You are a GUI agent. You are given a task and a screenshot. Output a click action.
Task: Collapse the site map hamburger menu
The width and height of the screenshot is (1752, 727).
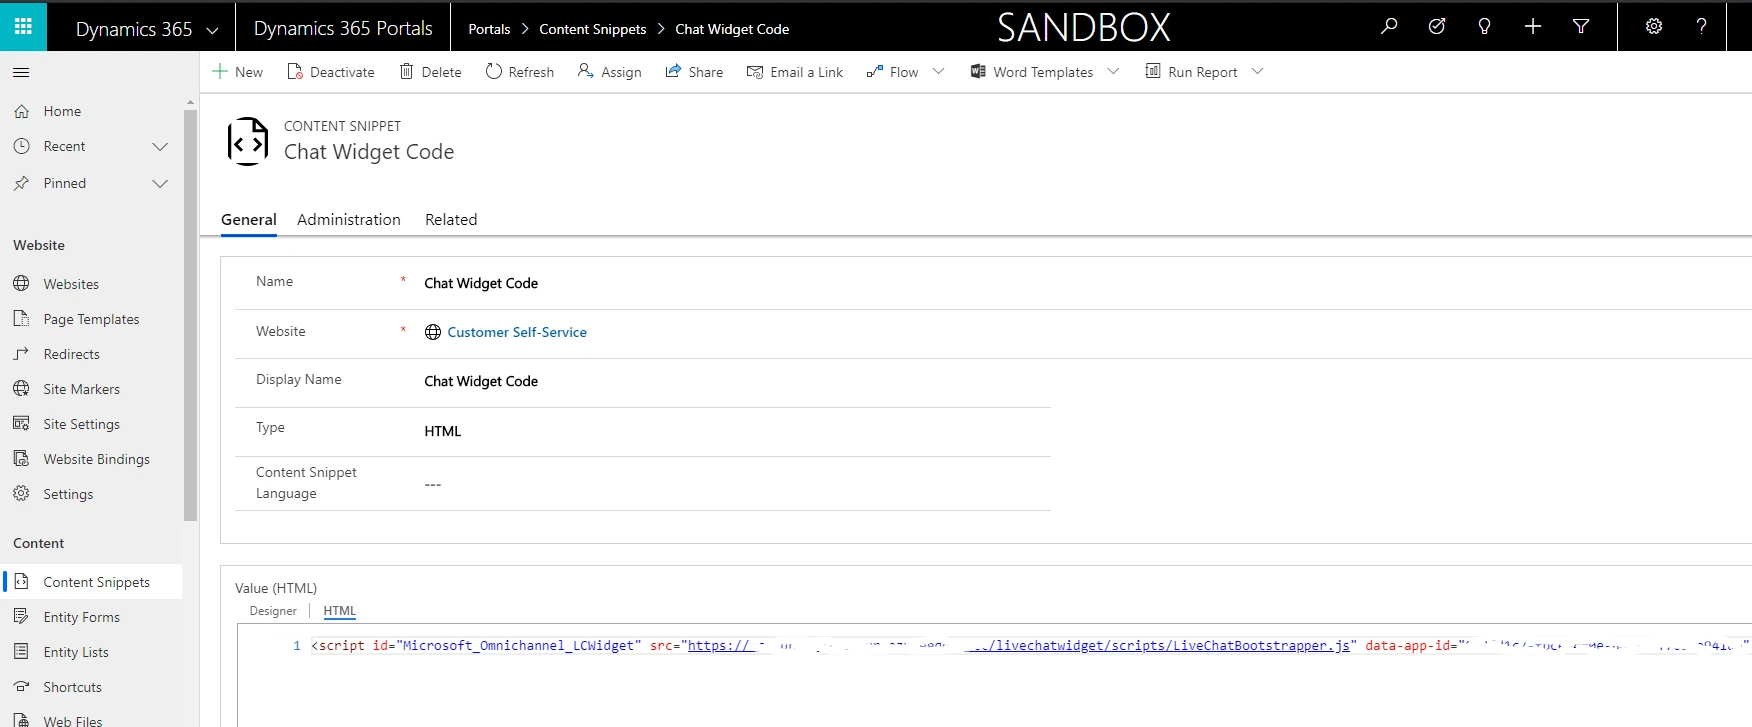point(21,72)
